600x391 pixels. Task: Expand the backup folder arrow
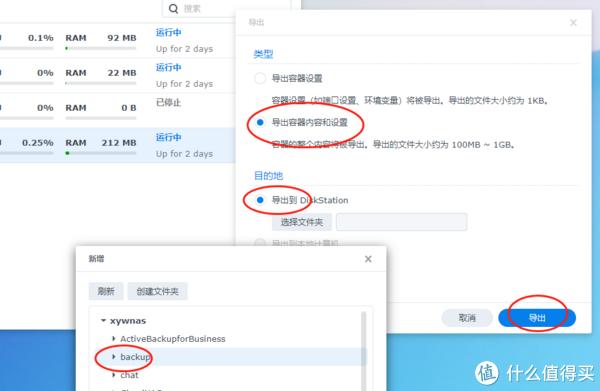pyautogui.click(x=113, y=357)
